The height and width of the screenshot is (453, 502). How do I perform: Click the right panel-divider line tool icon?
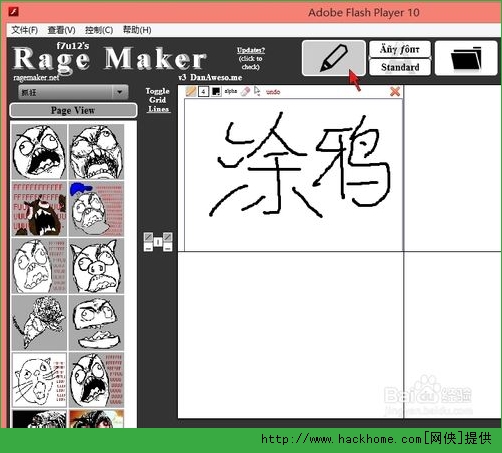point(168,237)
